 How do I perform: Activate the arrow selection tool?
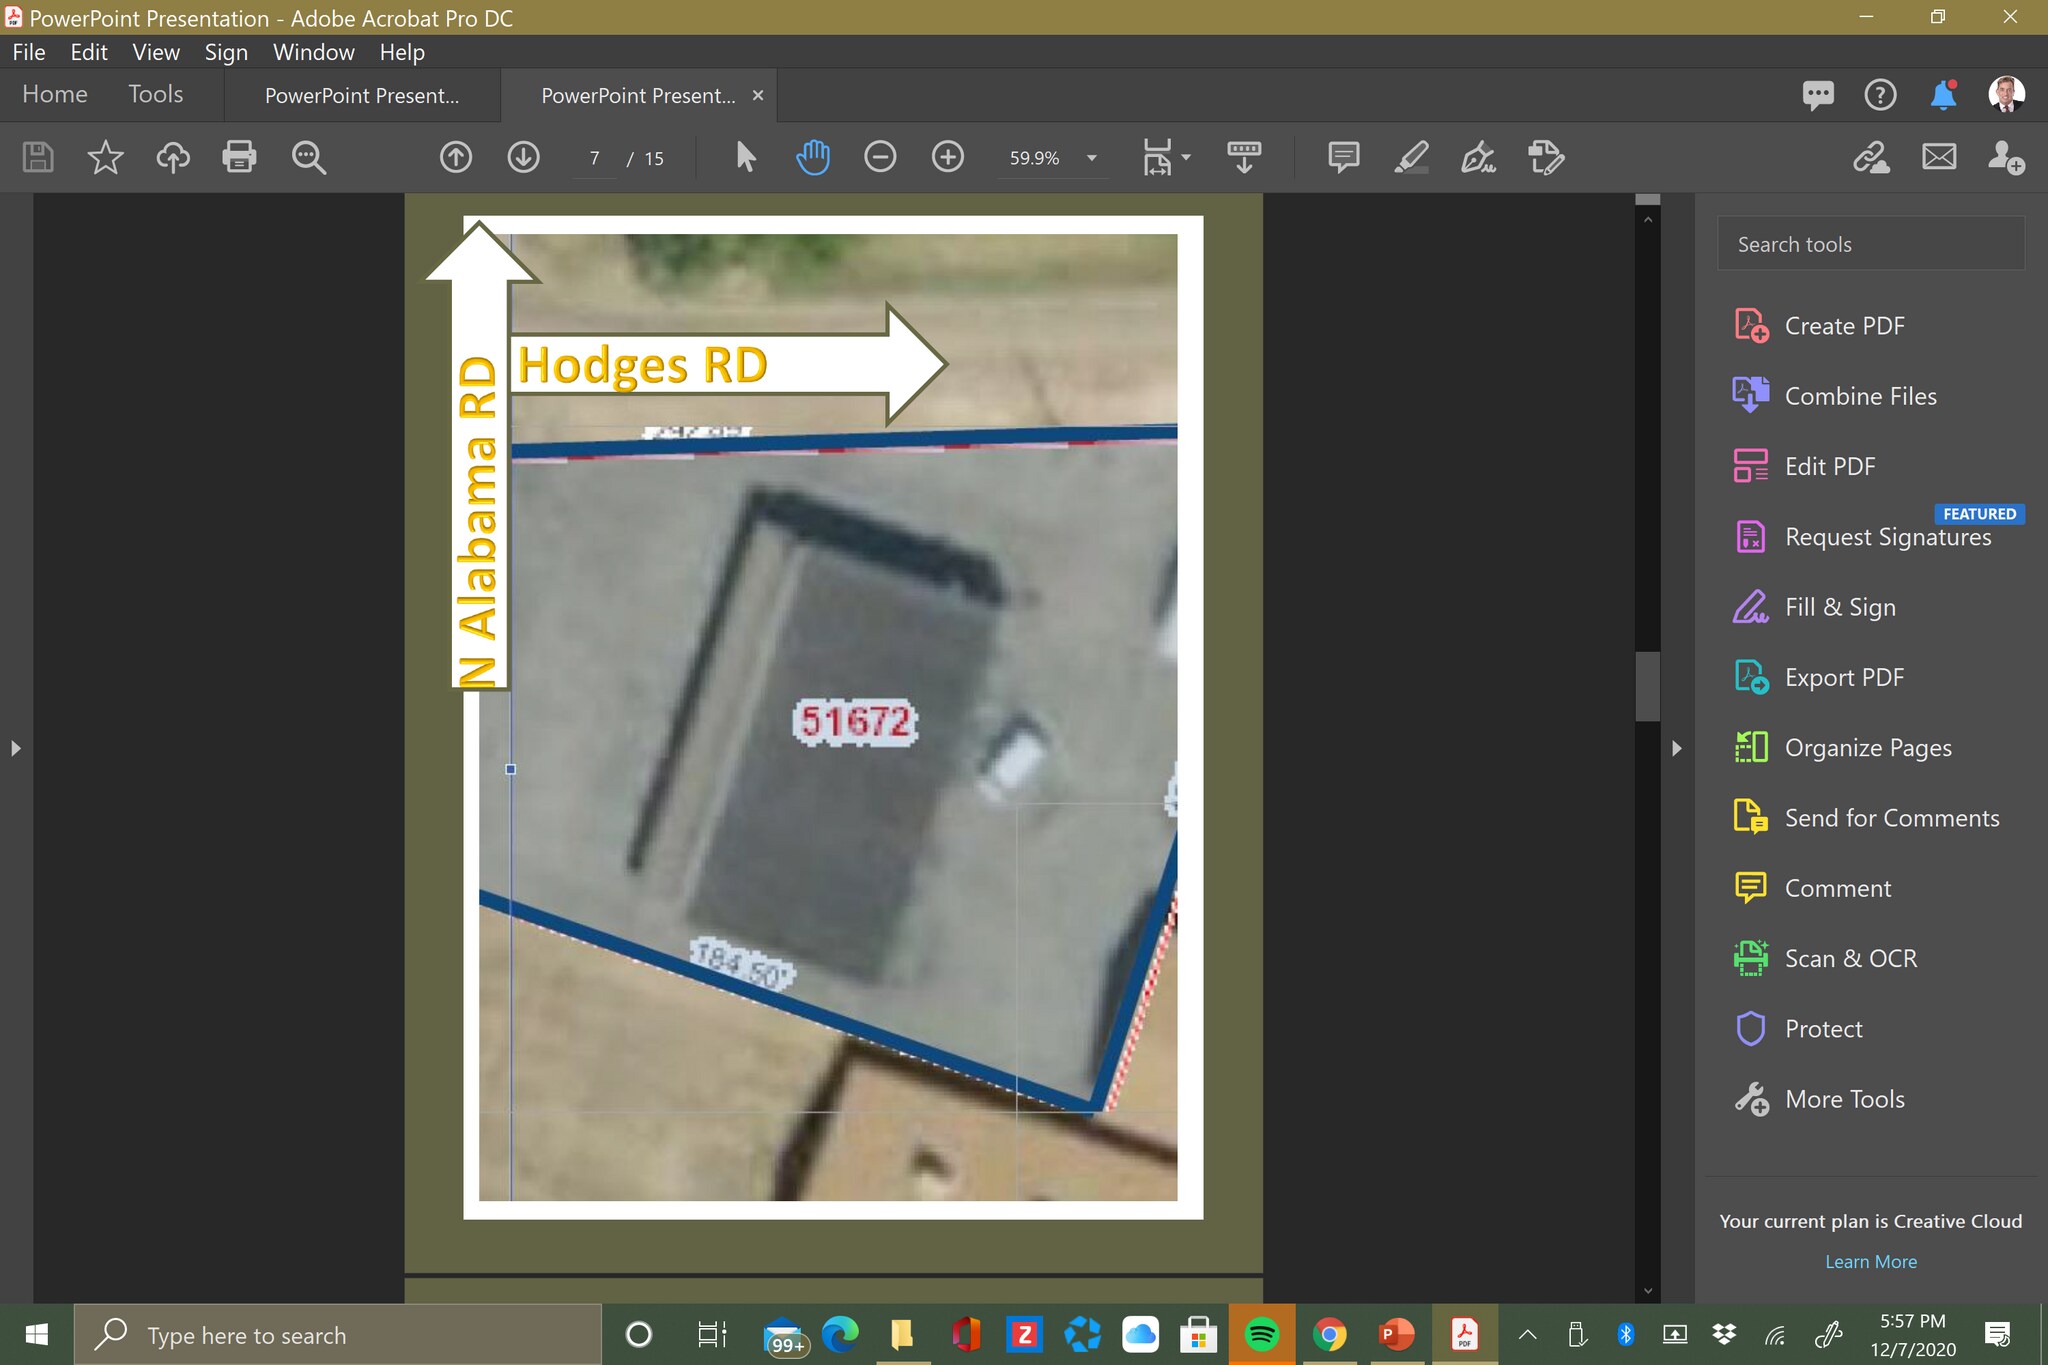745,157
